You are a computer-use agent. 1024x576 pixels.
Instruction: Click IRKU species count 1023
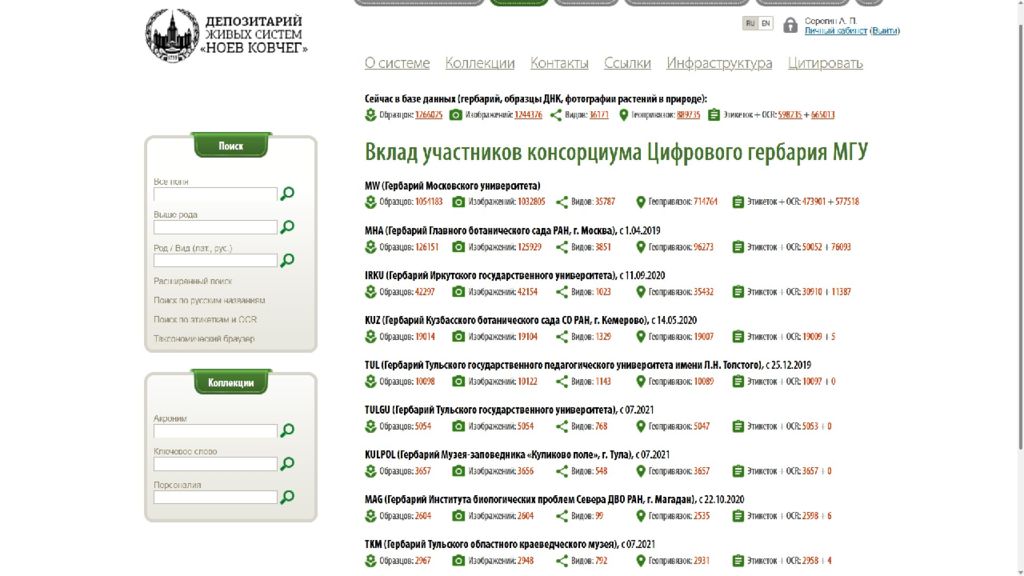(x=603, y=292)
